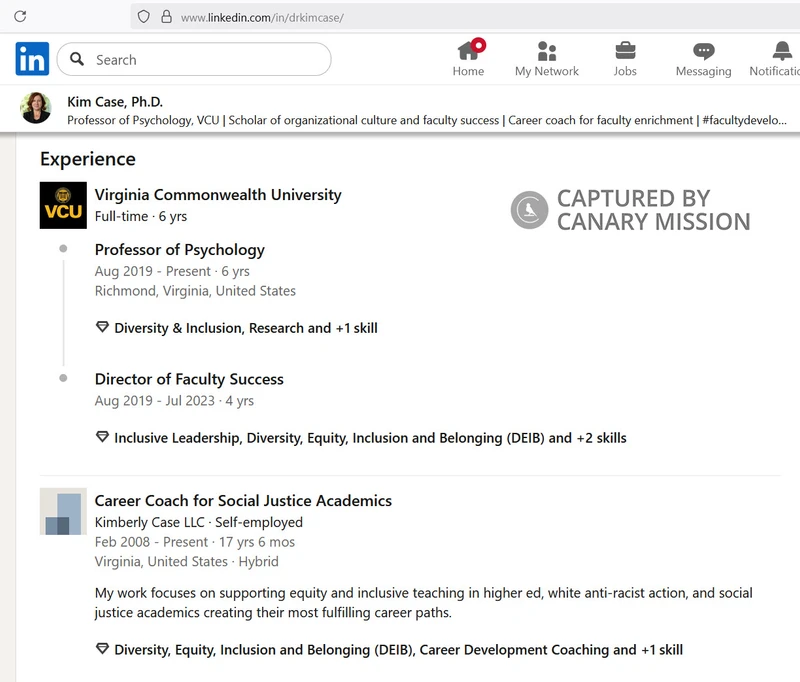The height and width of the screenshot is (682, 800).
Task: Click the Director of Faculty Success title
Action: (189, 379)
